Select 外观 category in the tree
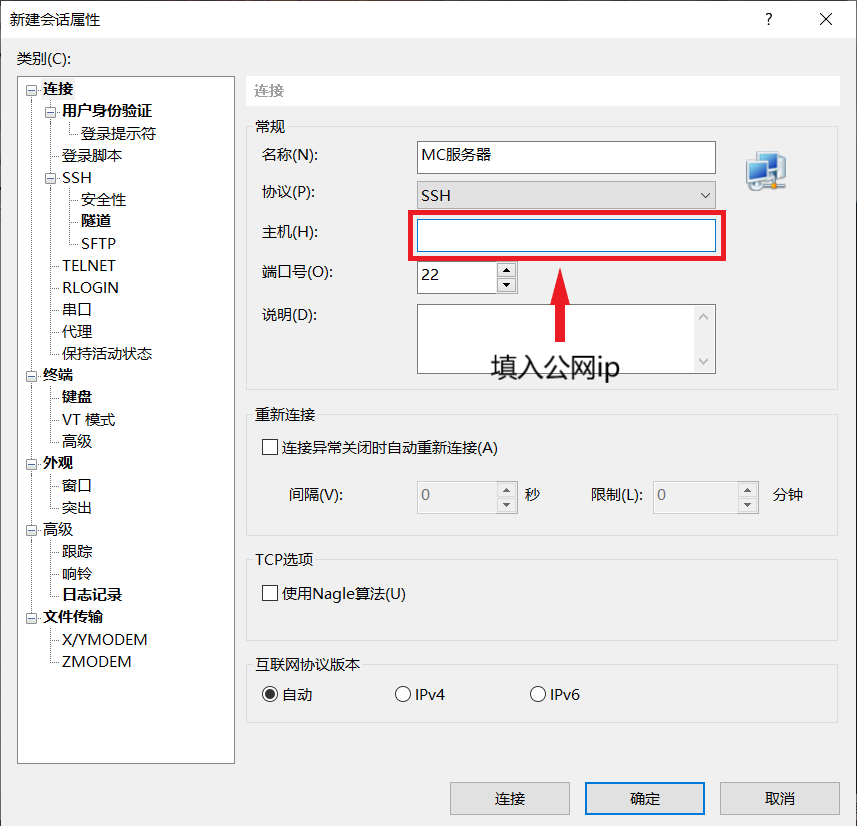Screen dimensions: 857x826 coord(58,463)
